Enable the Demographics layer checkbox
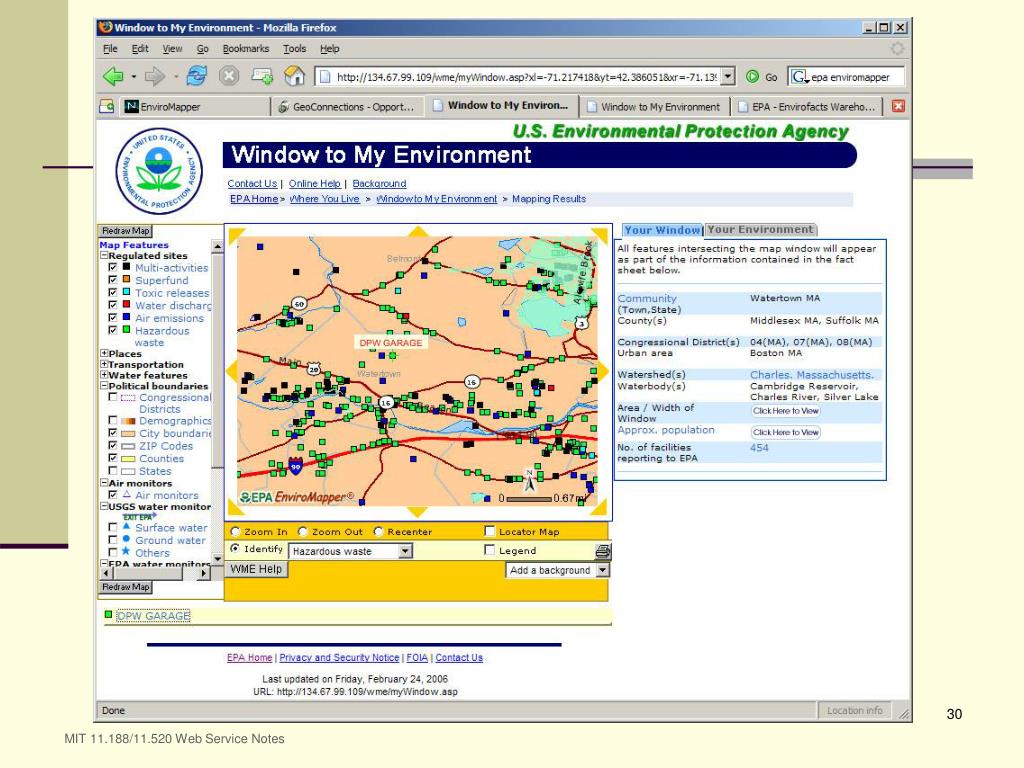This screenshot has height=768, width=1024. coord(112,420)
